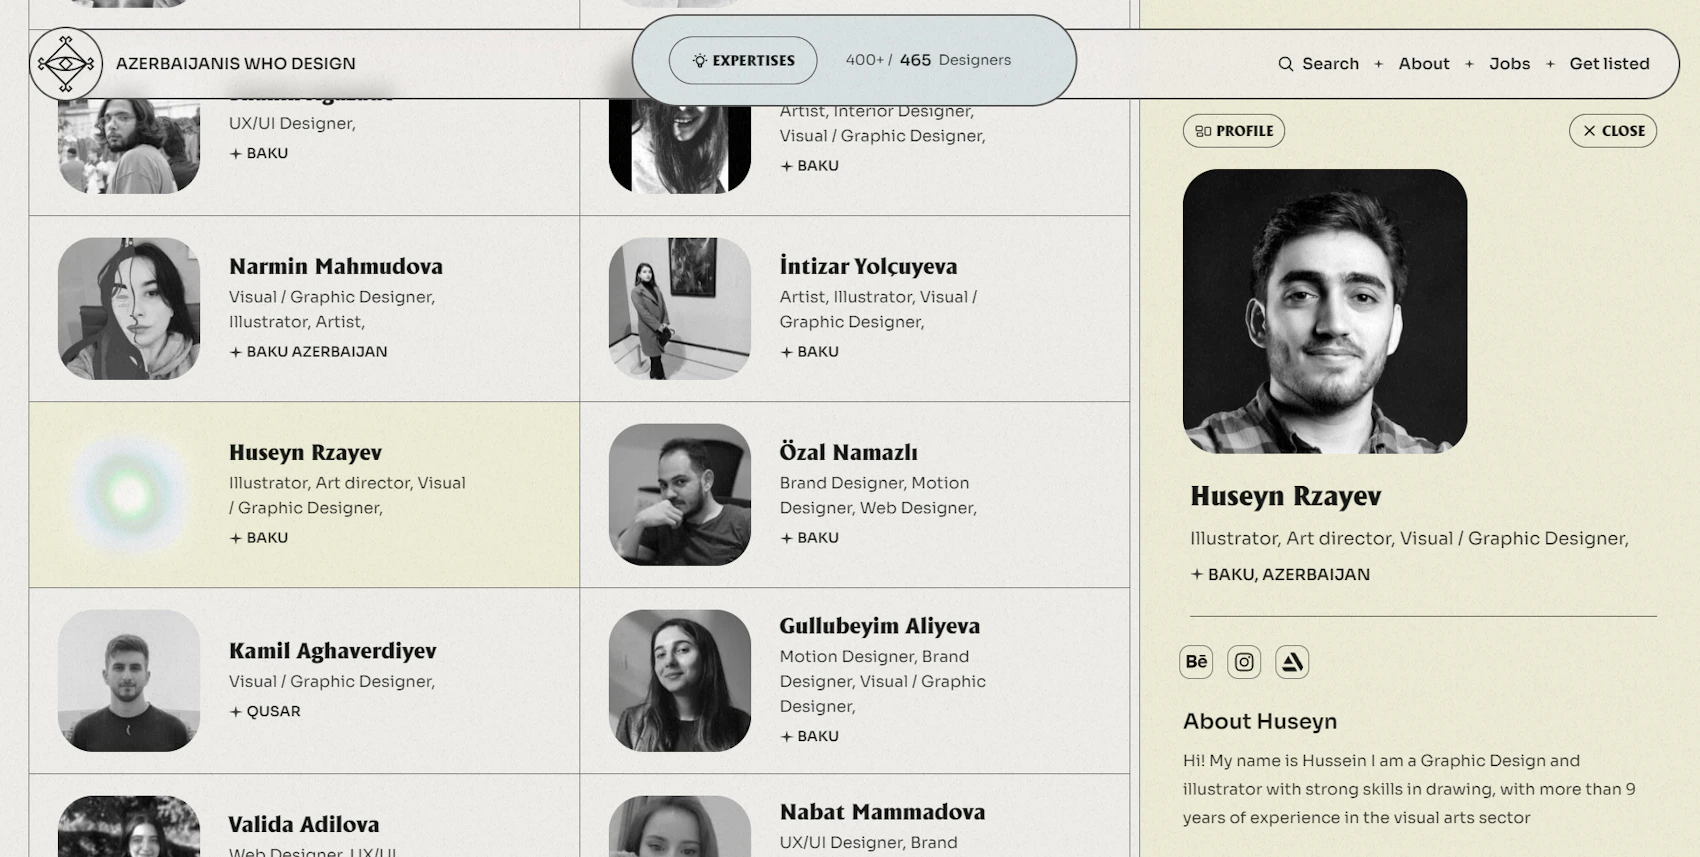Go to the About page

(1424, 64)
